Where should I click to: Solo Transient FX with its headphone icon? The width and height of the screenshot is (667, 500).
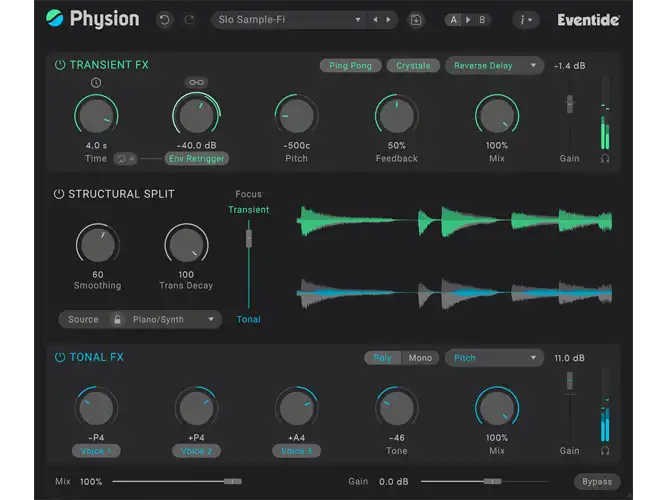(x=605, y=158)
